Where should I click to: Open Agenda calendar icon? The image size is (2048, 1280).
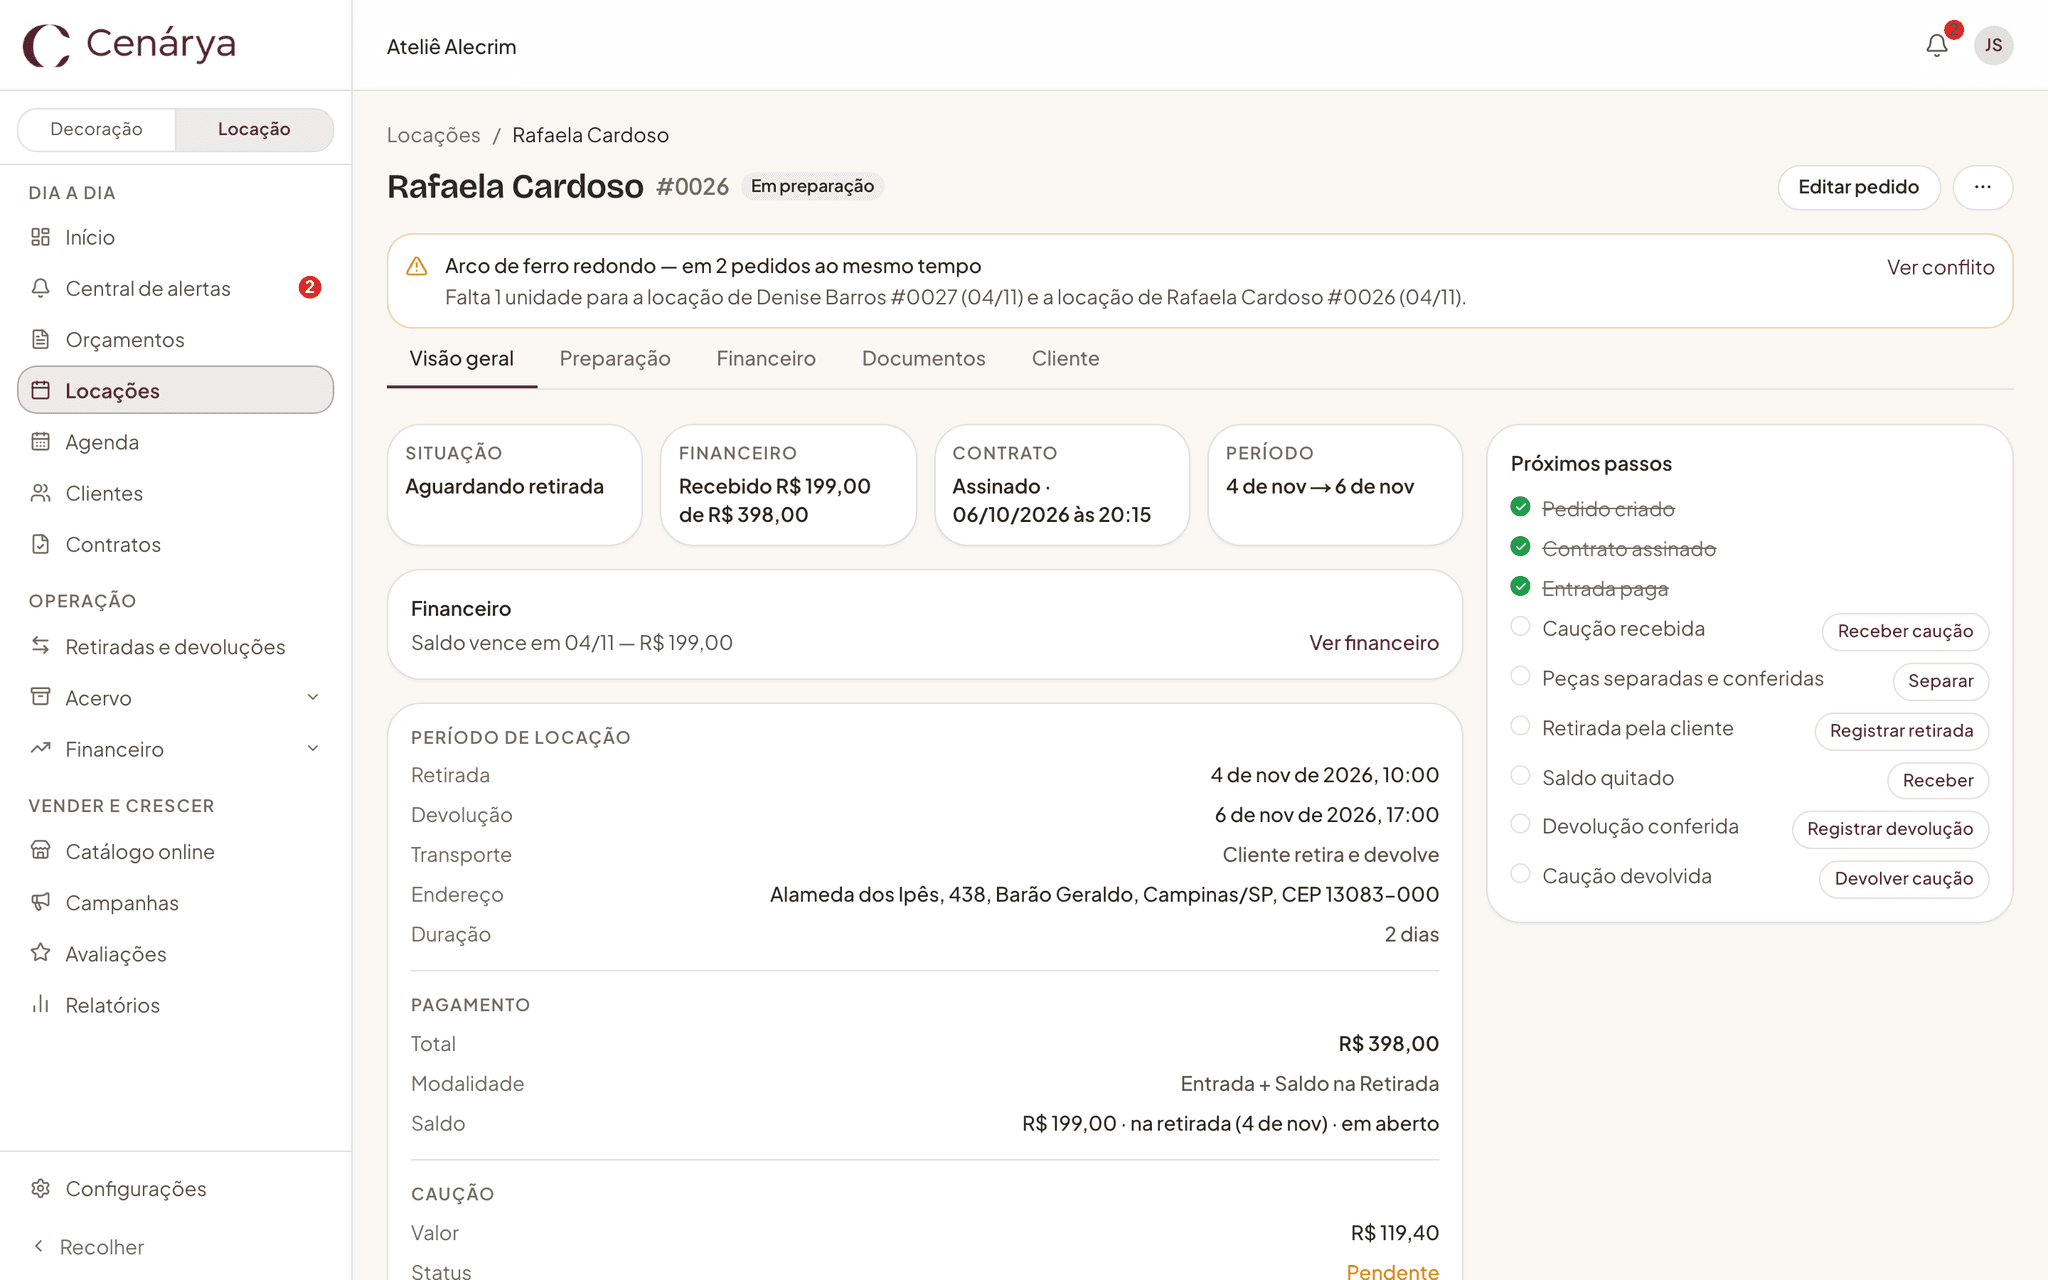40,441
